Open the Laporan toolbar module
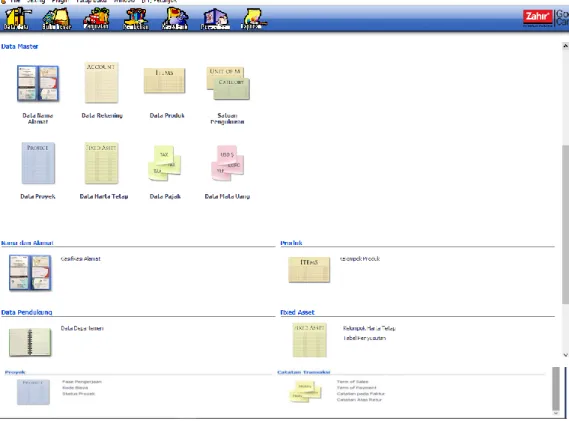The width and height of the screenshot is (569, 421). coord(253,18)
